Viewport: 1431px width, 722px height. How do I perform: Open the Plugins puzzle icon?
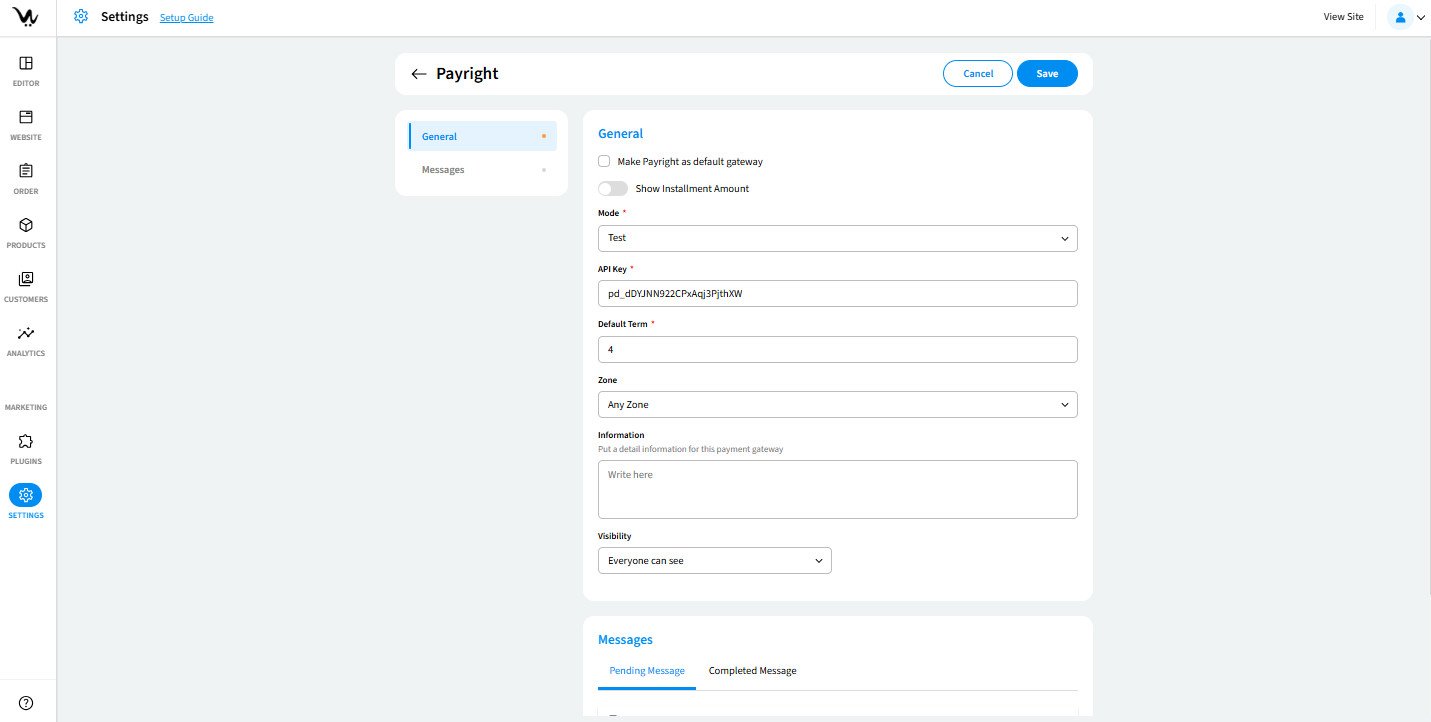(26, 442)
